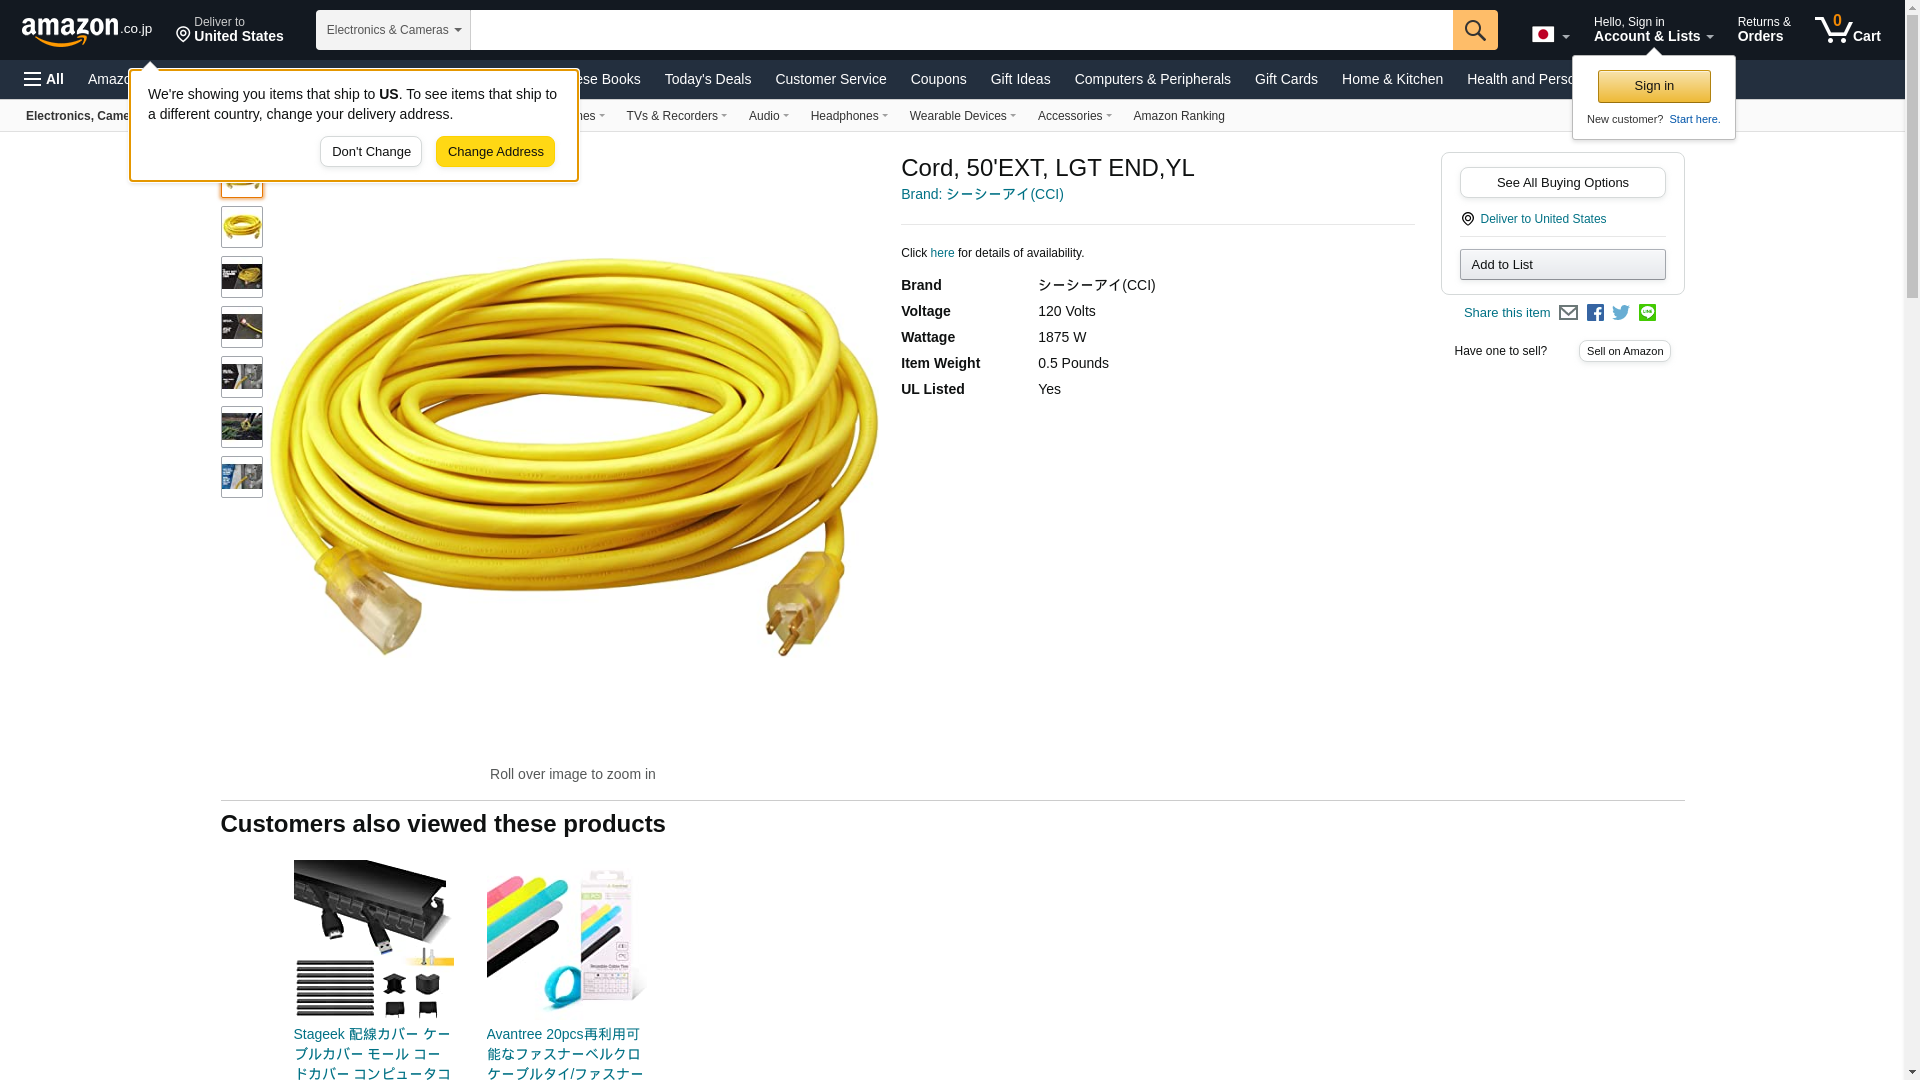The image size is (1920, 1080).
Task: Expand the Account & Lists menu
Action: click(x=1653, y=29)
